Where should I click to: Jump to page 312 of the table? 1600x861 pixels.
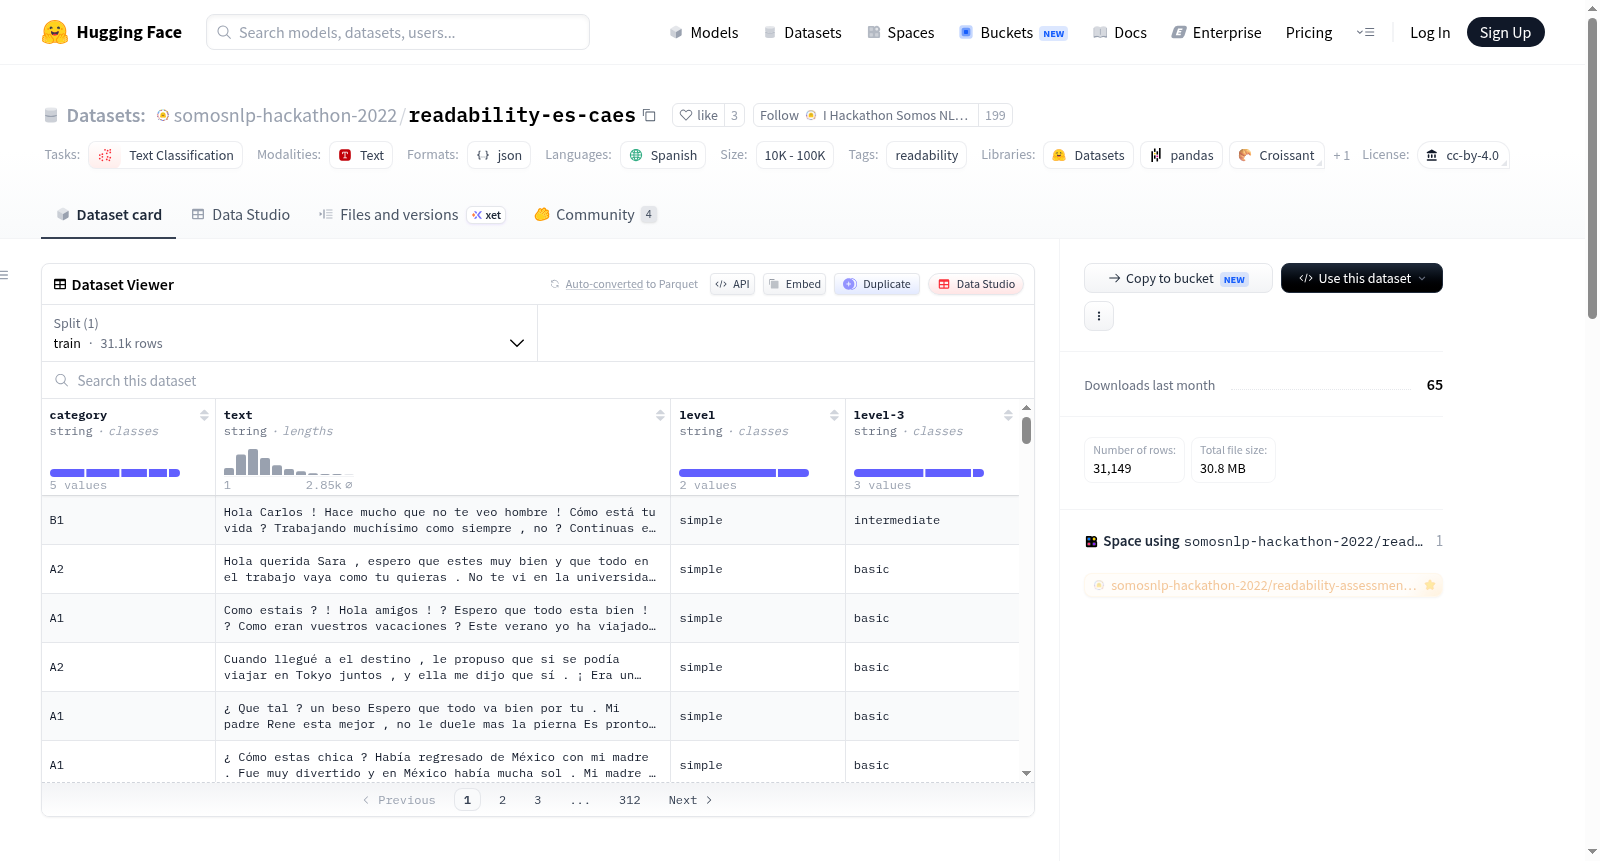click(x=629, y=800)
